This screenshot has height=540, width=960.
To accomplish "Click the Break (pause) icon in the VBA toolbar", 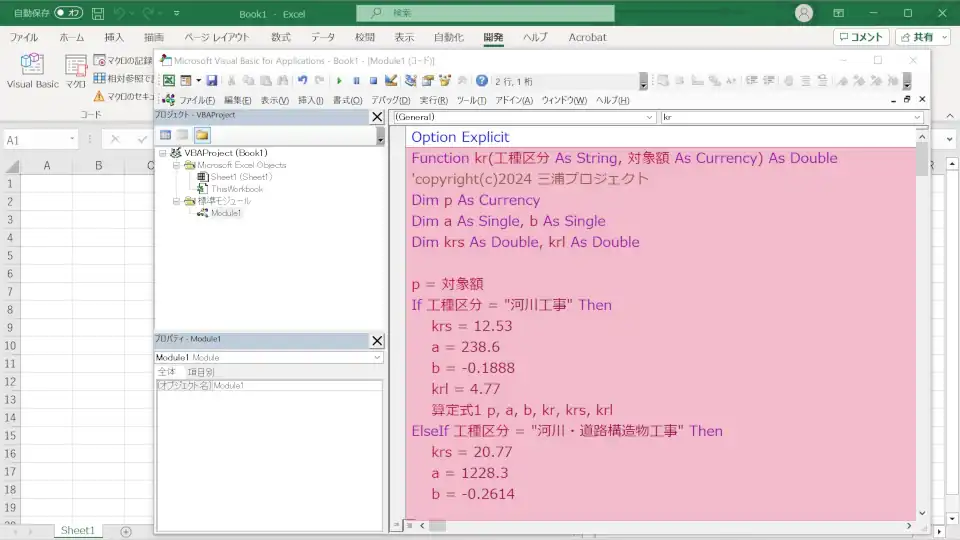I will (356, 81).
